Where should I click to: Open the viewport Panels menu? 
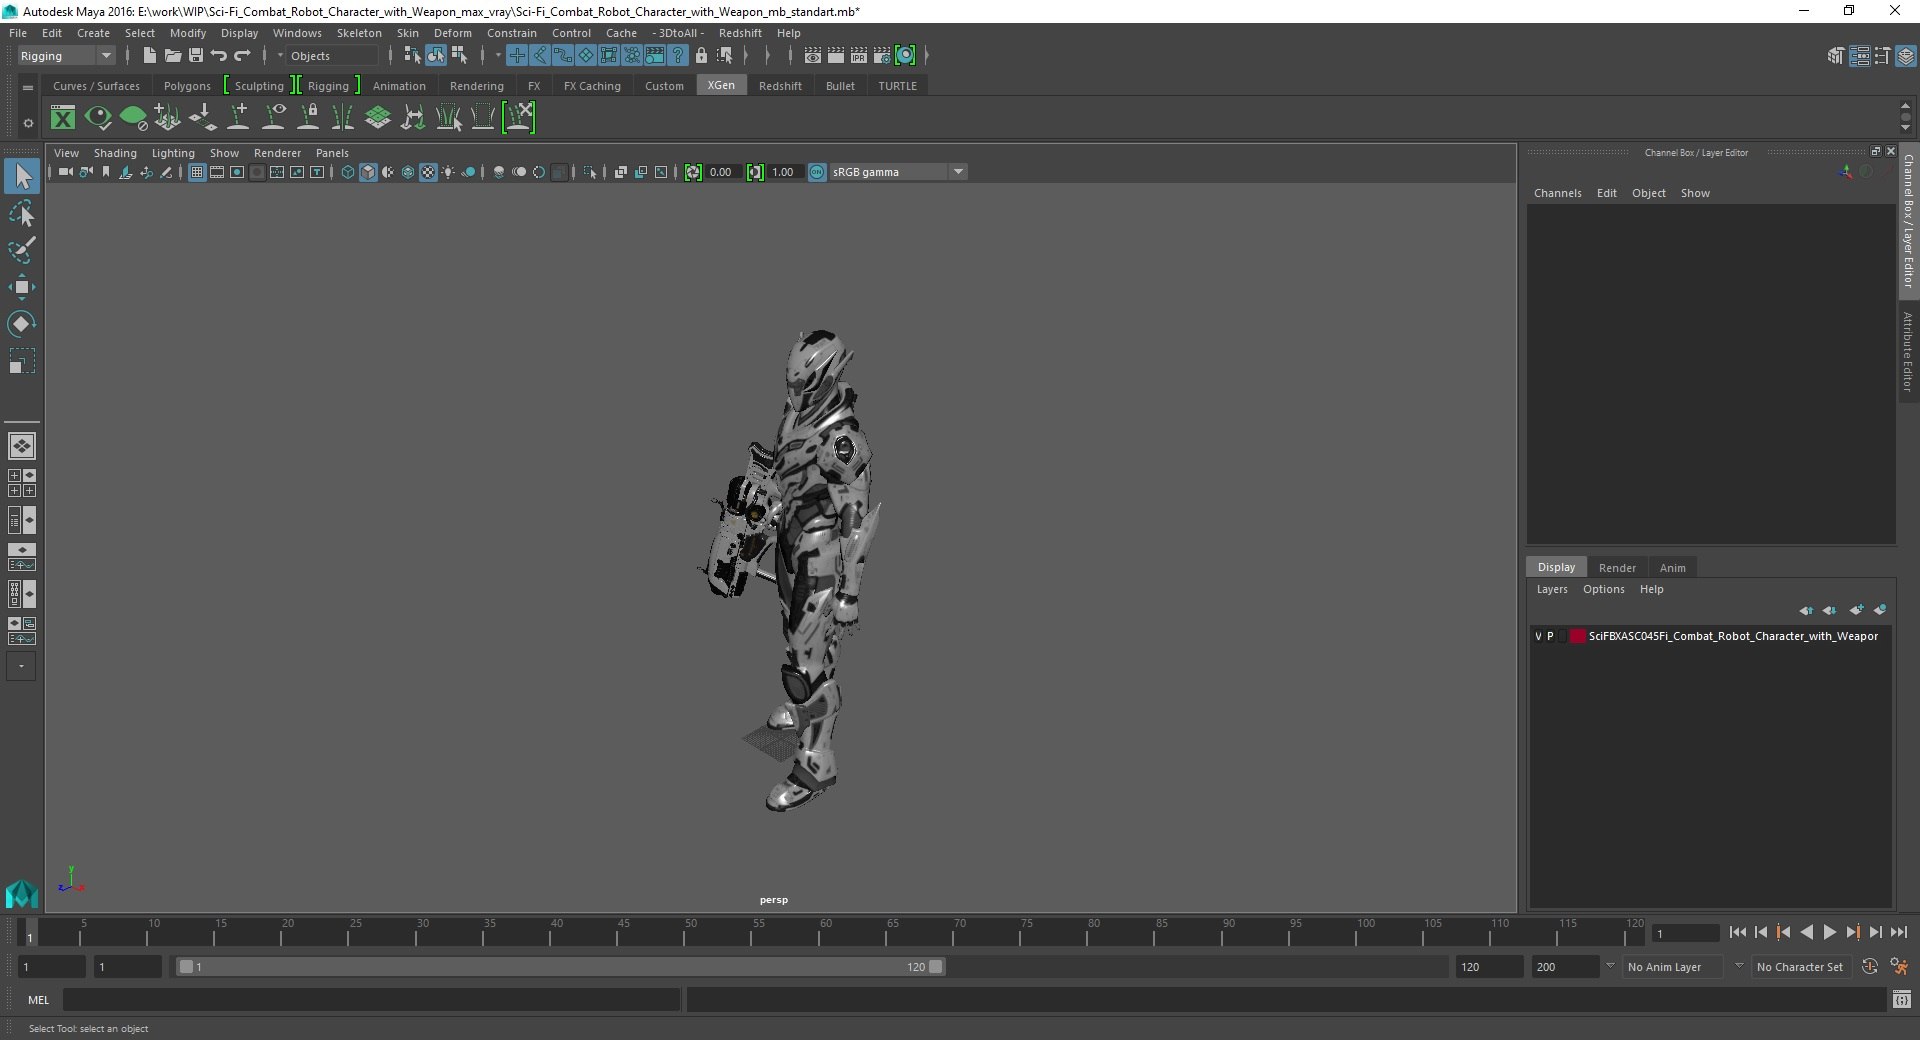coord(332,153)
